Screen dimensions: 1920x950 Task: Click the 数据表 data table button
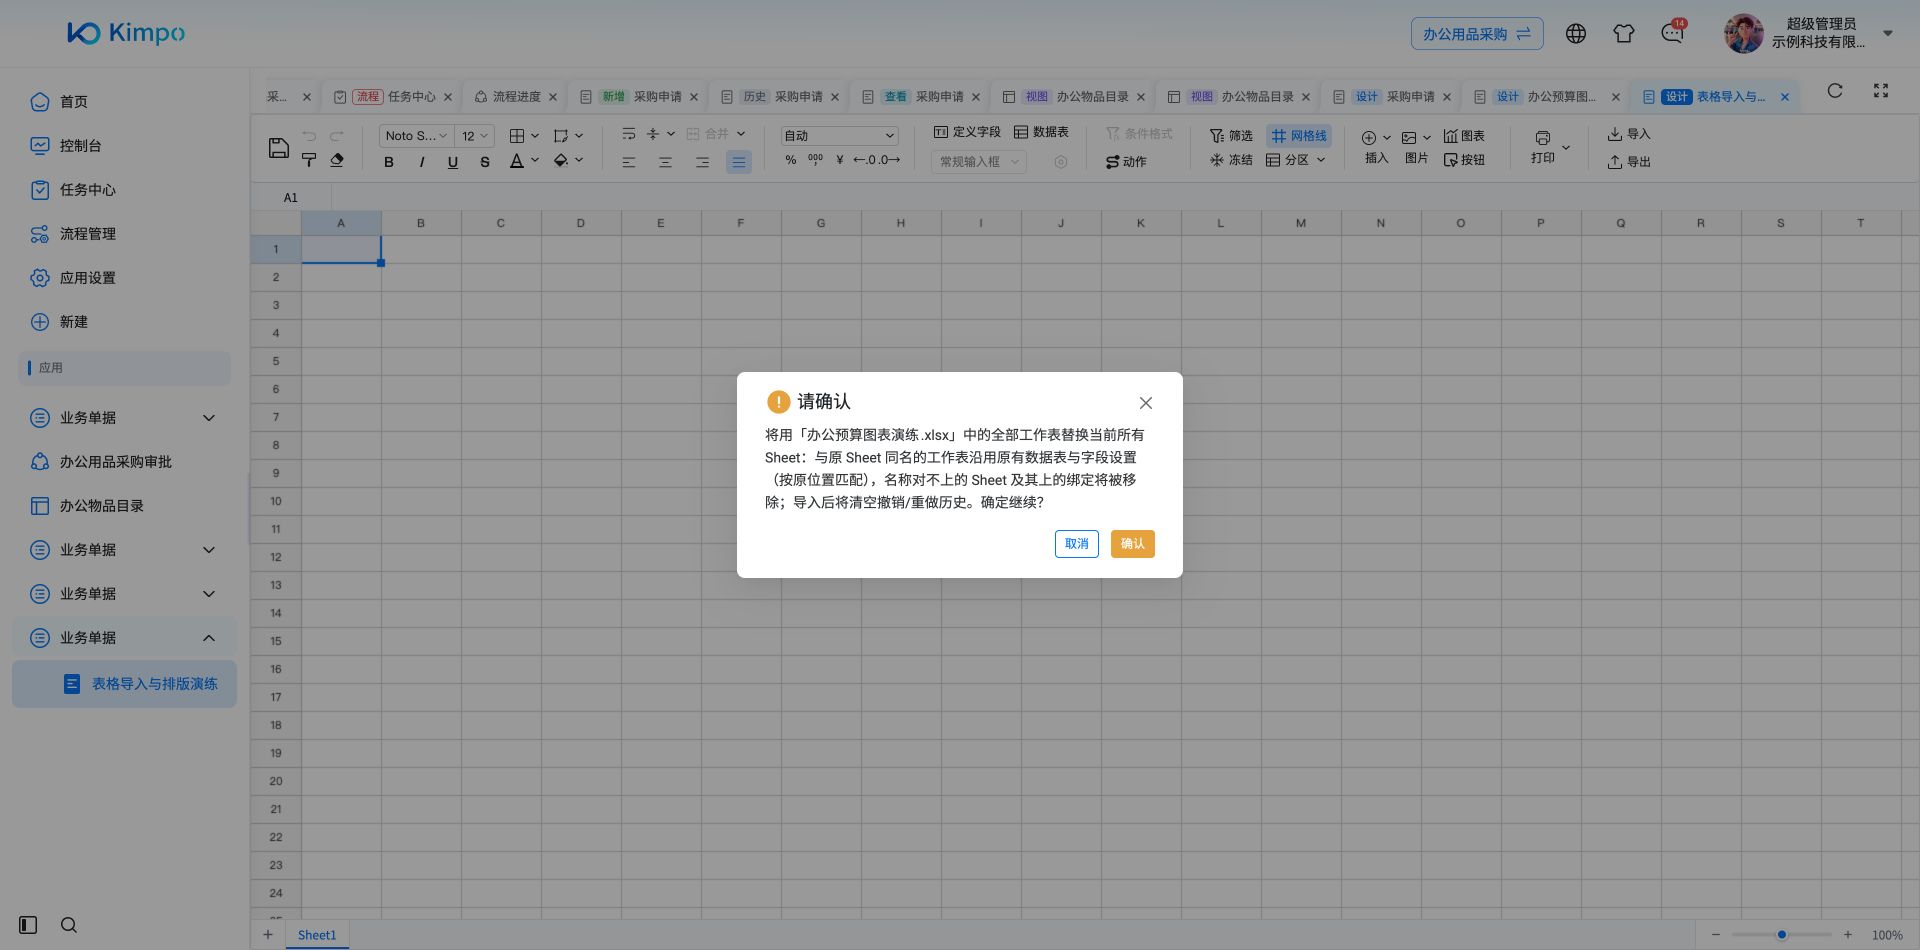point(1041,132)
